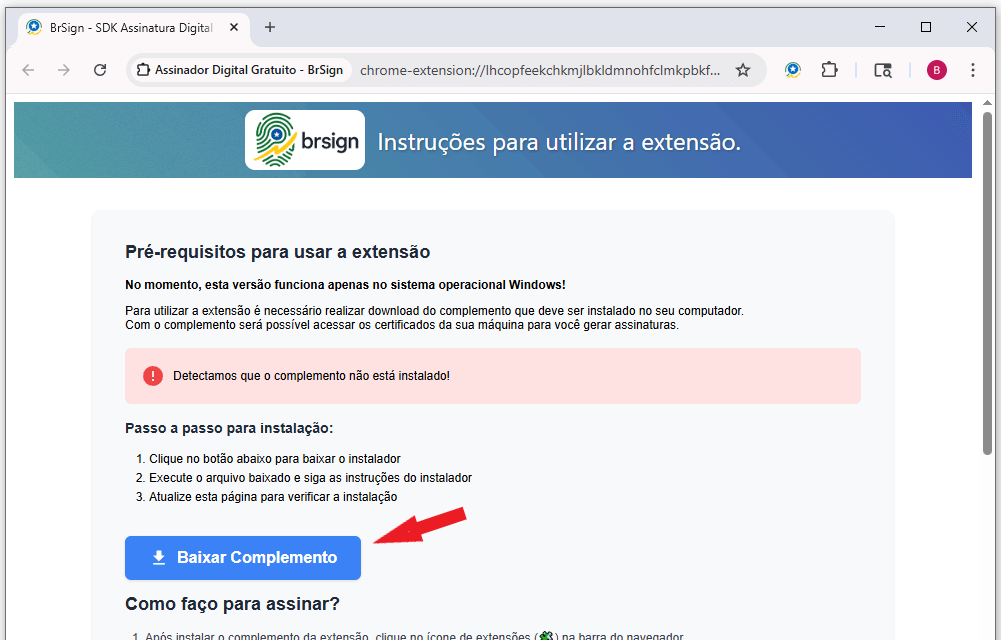Click the Windows-only notice in bold text
Viewport: 1001px width, 640px height.
(345, 285)
